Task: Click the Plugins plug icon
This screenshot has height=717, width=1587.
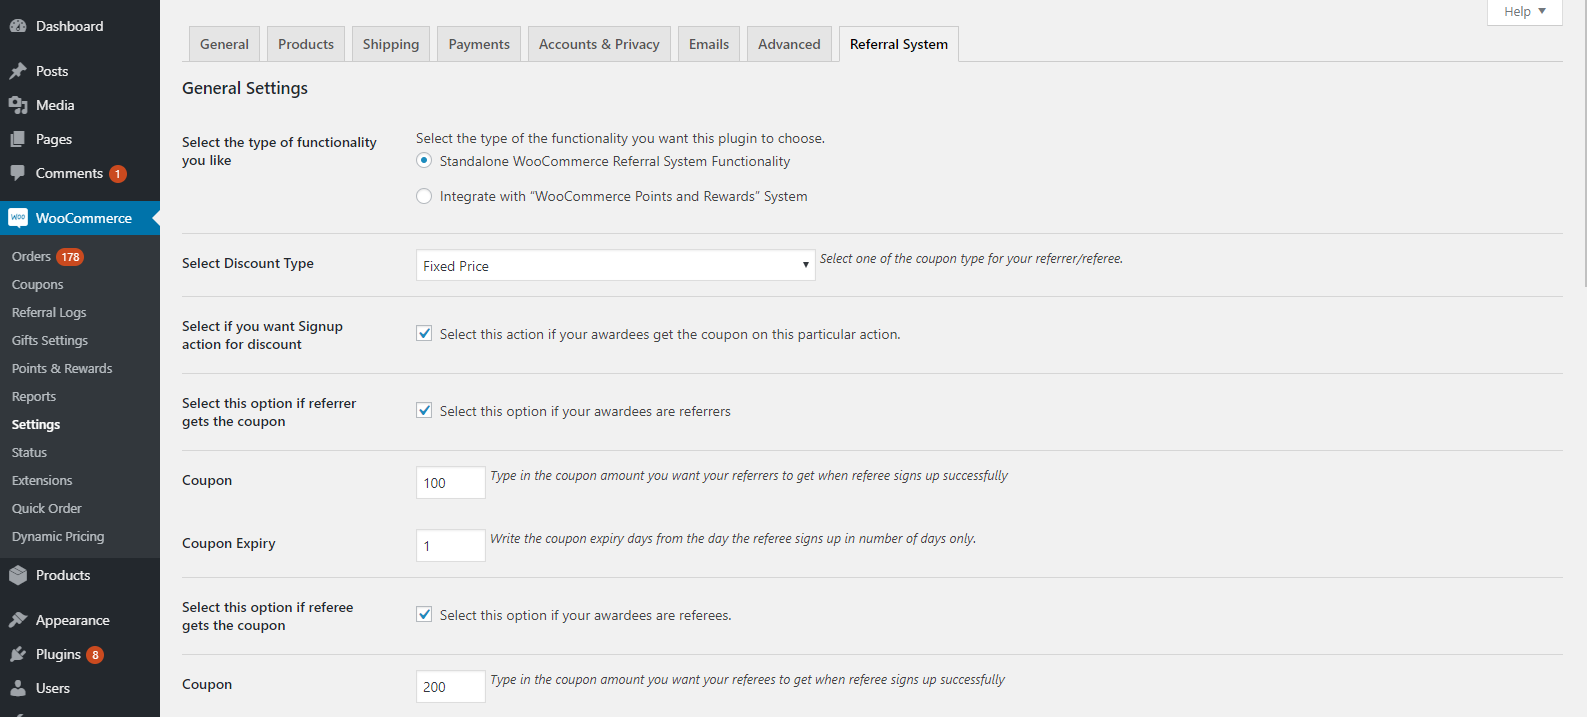Action: point(18,654)
